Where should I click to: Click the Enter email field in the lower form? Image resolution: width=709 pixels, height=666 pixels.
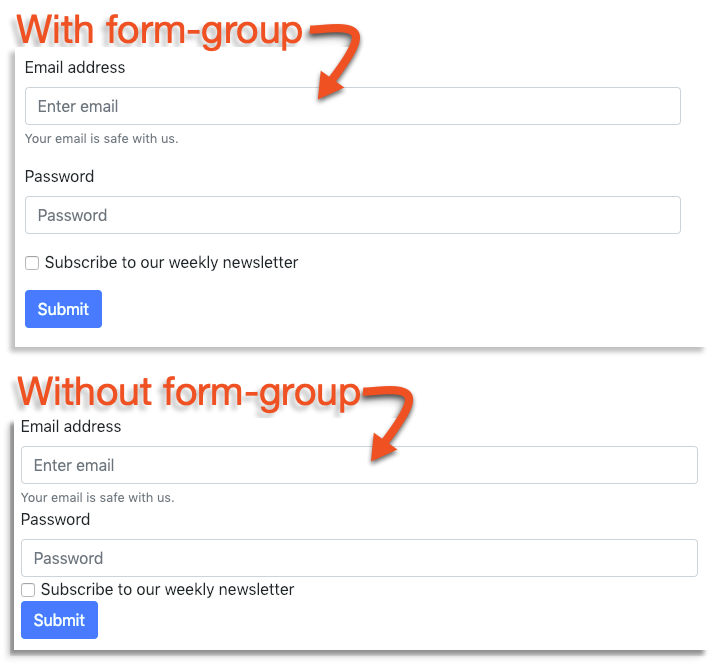358,465
